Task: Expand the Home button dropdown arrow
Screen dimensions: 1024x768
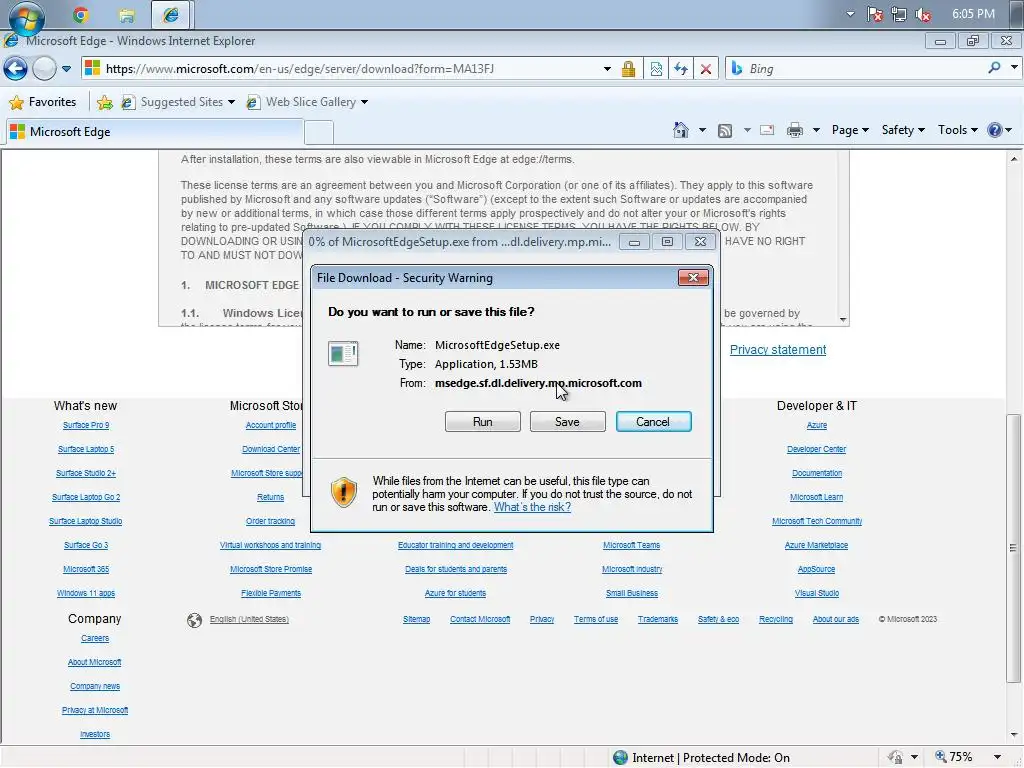Action: pyautogui.click(x=702, y=130)
